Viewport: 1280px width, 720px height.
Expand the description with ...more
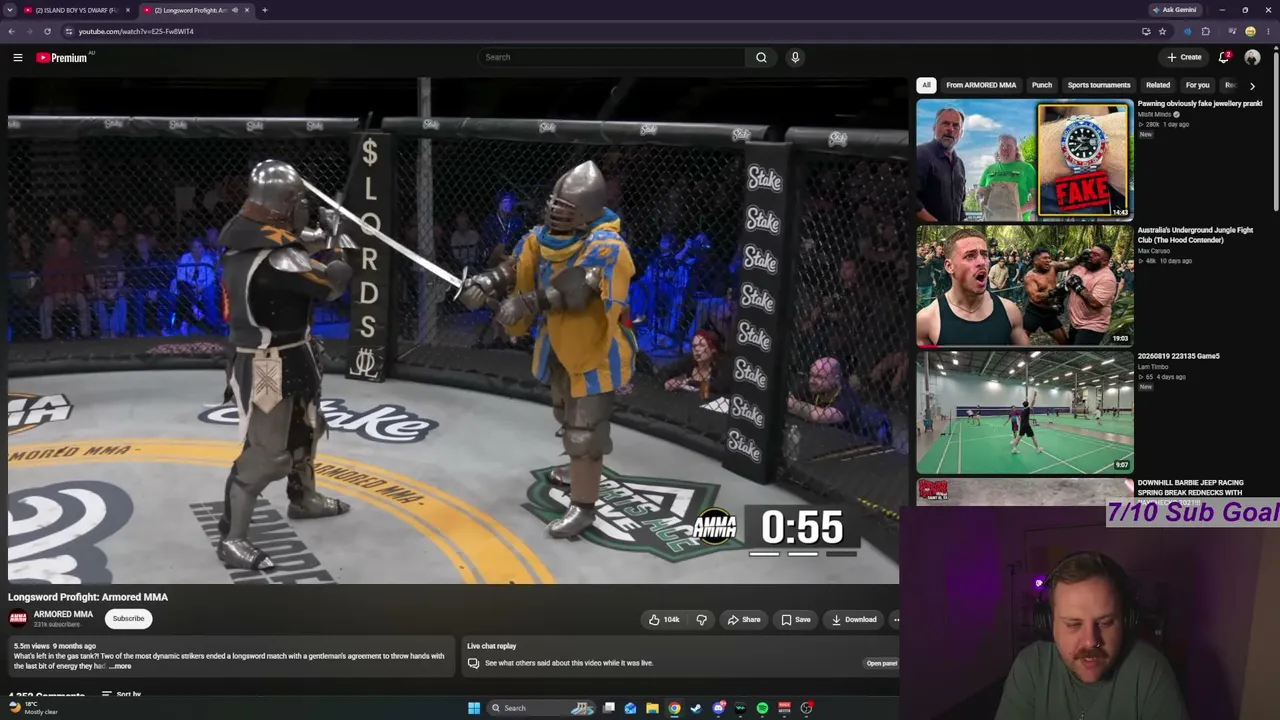point(121,666)
